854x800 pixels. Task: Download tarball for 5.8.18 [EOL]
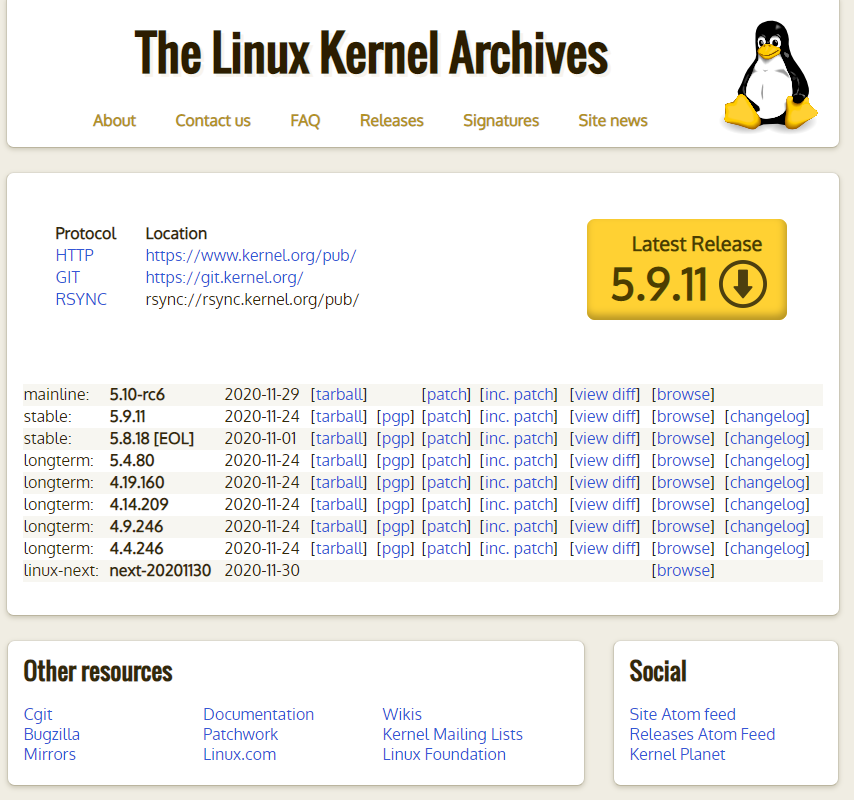[339, 438]
